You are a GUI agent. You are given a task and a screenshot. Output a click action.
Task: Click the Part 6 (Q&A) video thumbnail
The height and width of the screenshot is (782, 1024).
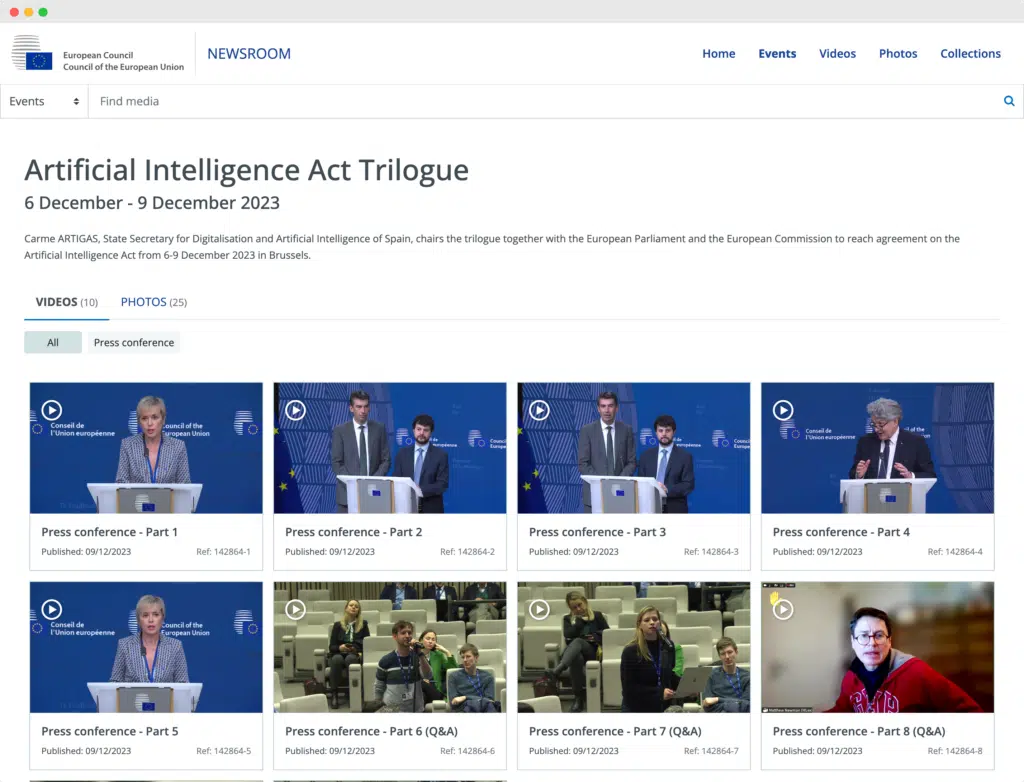pos(390,647)
